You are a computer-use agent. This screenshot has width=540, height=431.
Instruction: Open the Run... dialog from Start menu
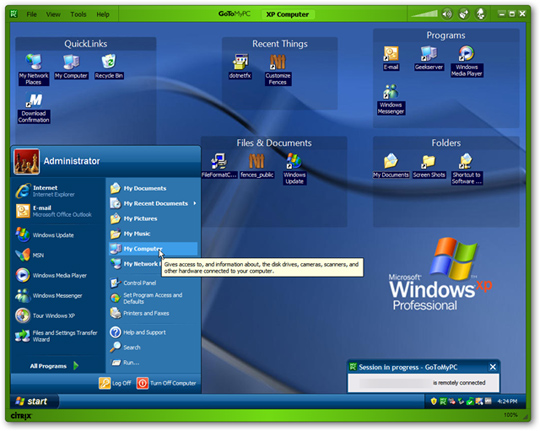pyautogui.click(x=153, y=362)
